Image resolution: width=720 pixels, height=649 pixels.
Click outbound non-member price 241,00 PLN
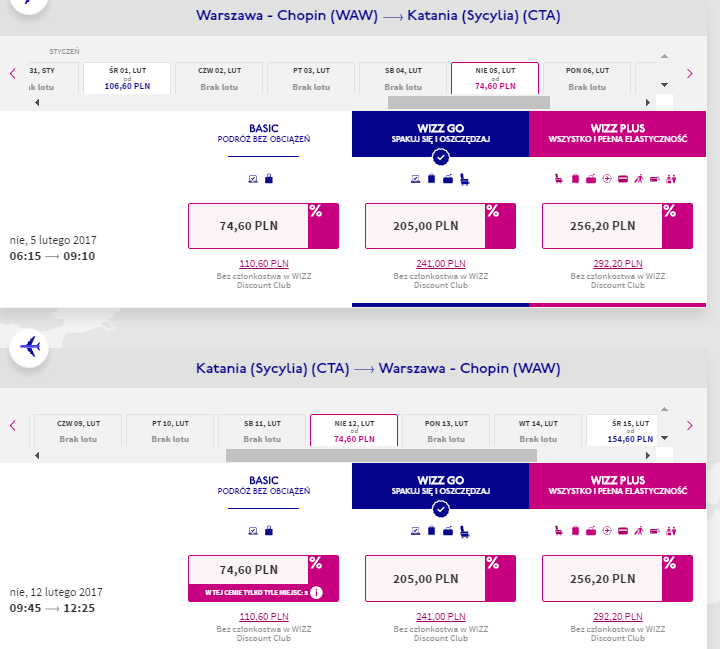(x=440, y=264)
